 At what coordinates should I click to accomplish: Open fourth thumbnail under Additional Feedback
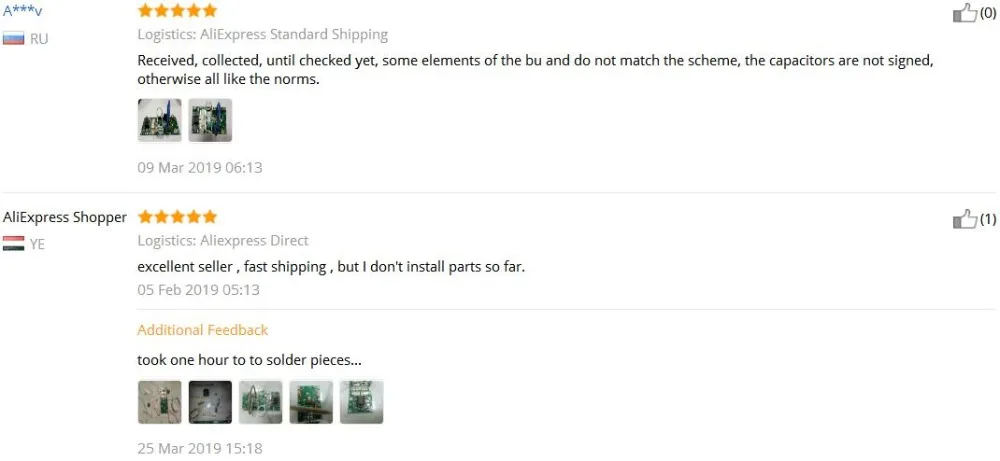coord(311,402)
